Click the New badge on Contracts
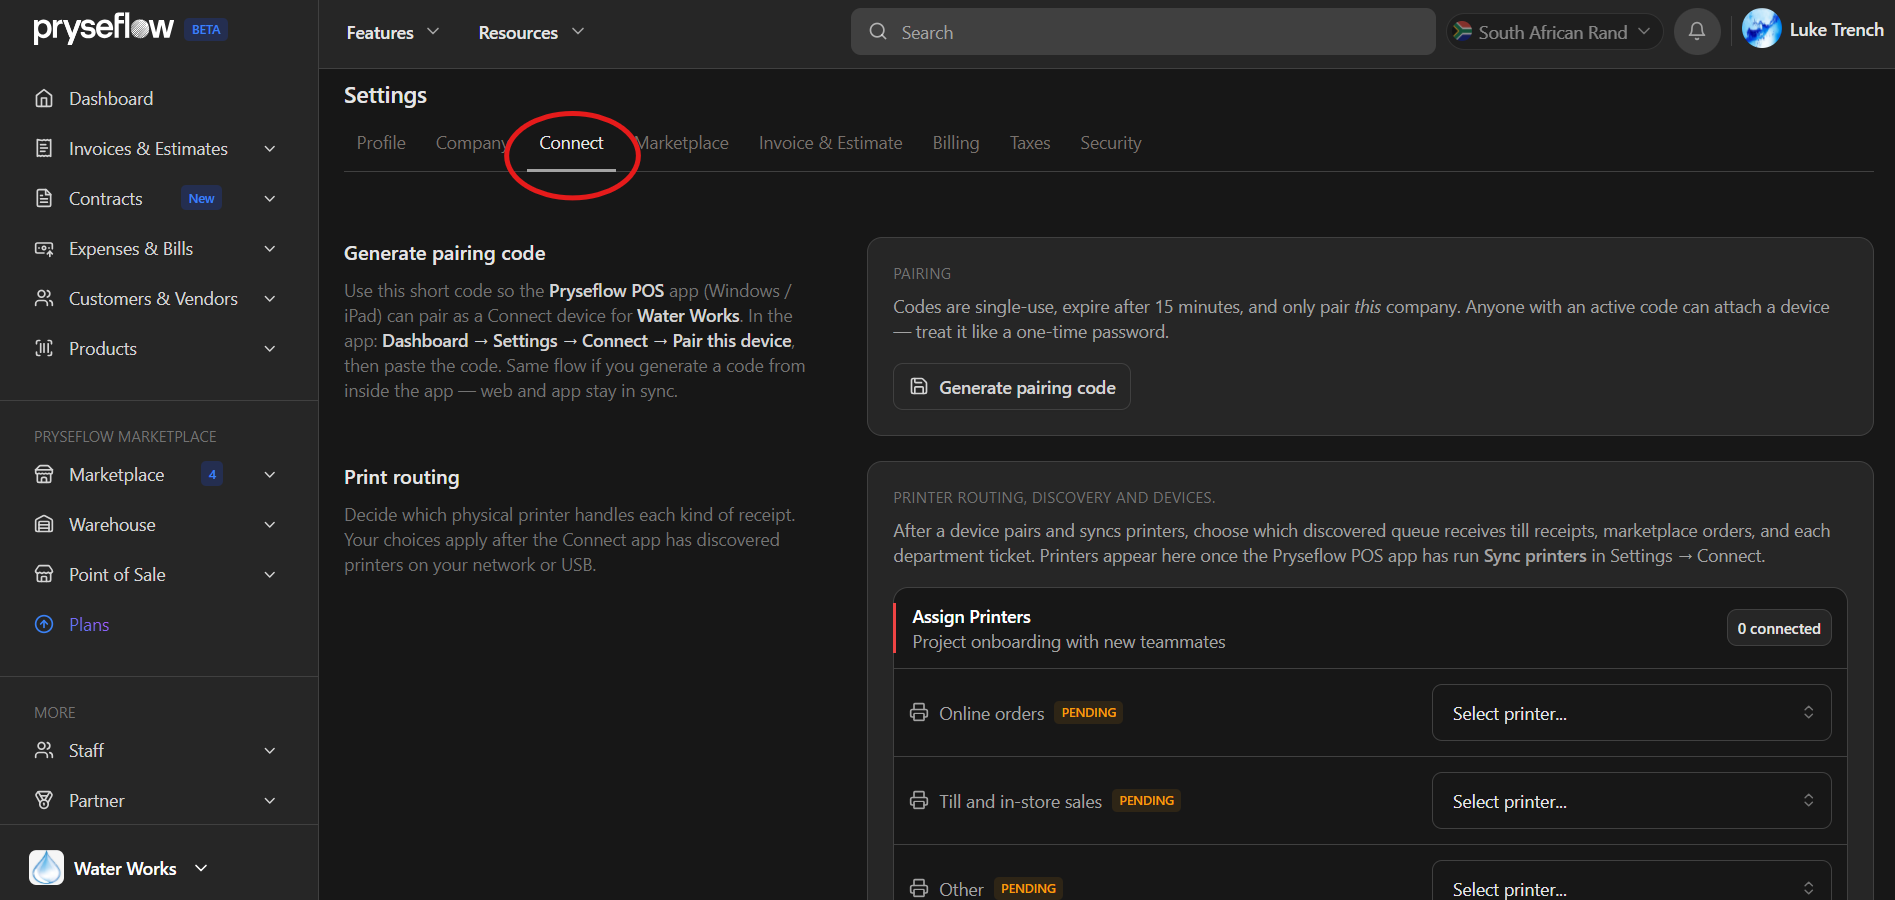This screenshot has width=1895, height=900. pyautogui.click(x=201, y=198)
